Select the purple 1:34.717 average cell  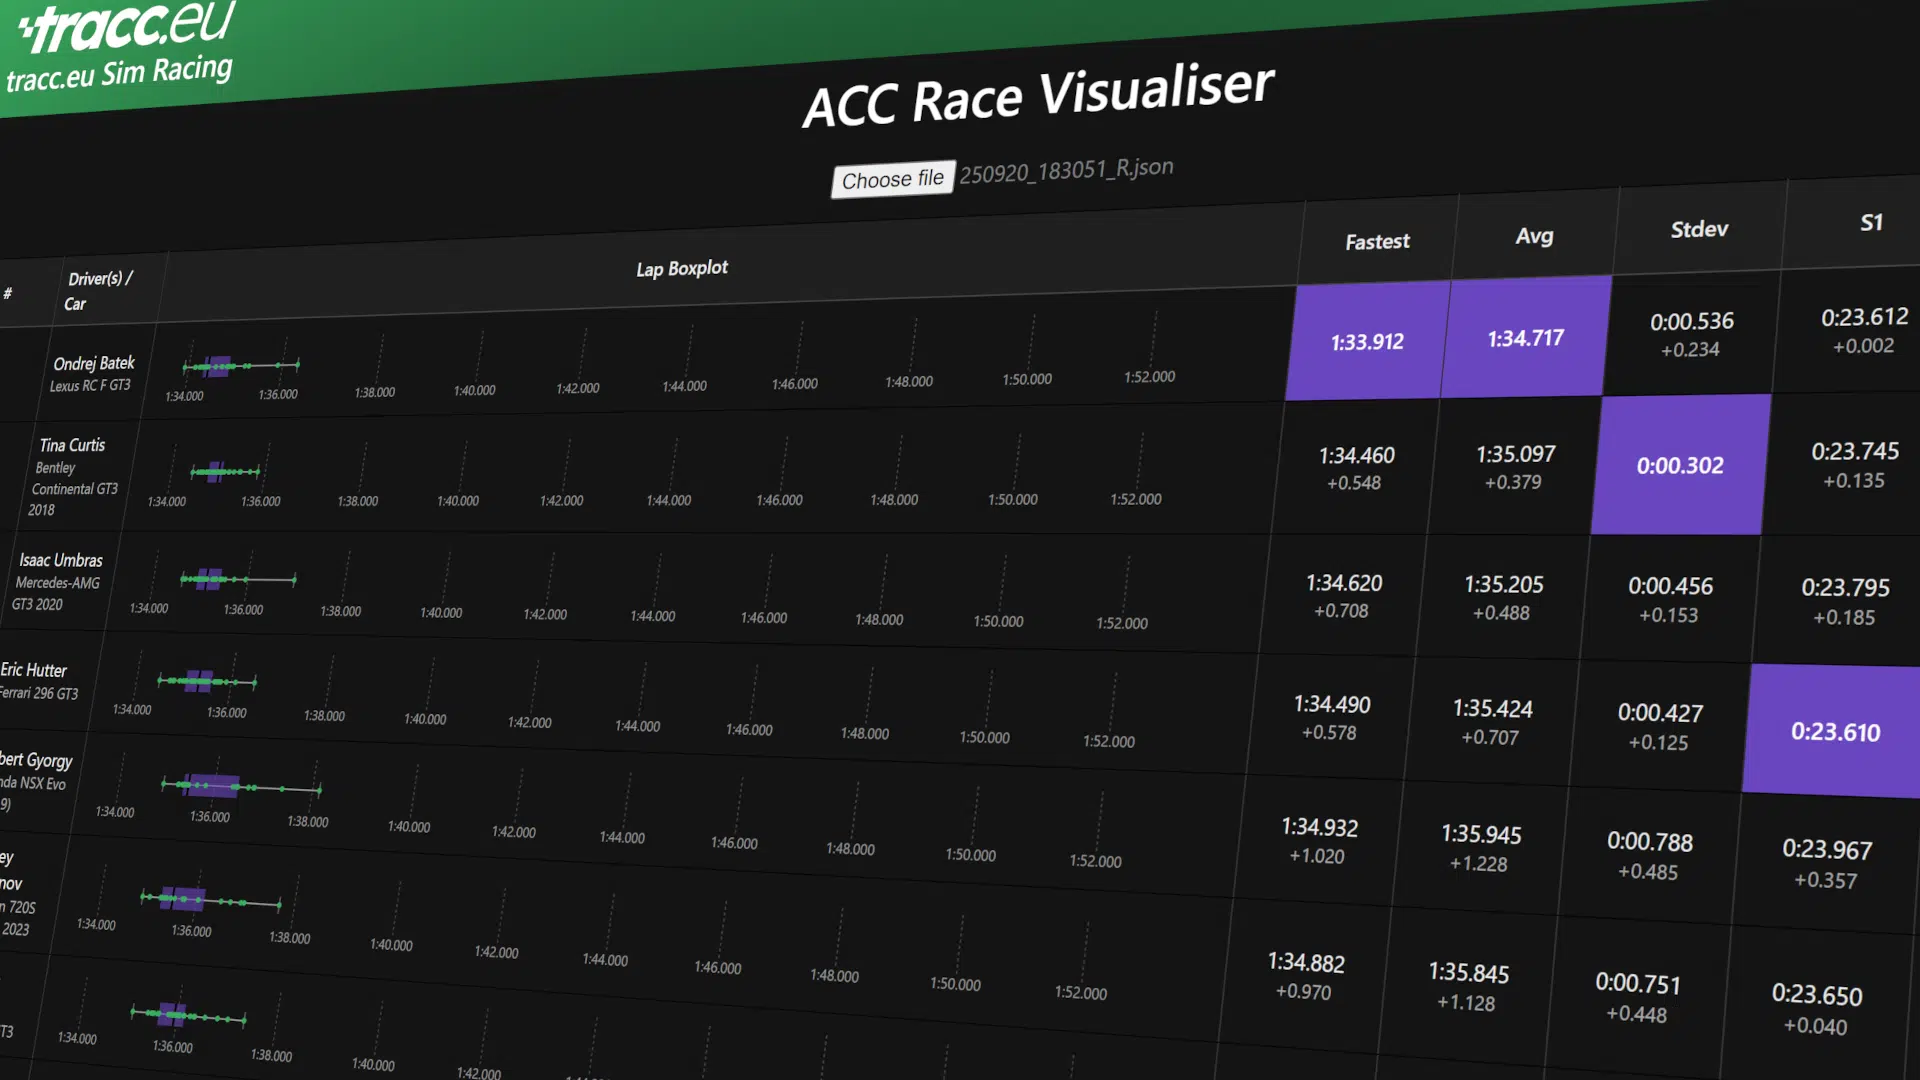1525,339
